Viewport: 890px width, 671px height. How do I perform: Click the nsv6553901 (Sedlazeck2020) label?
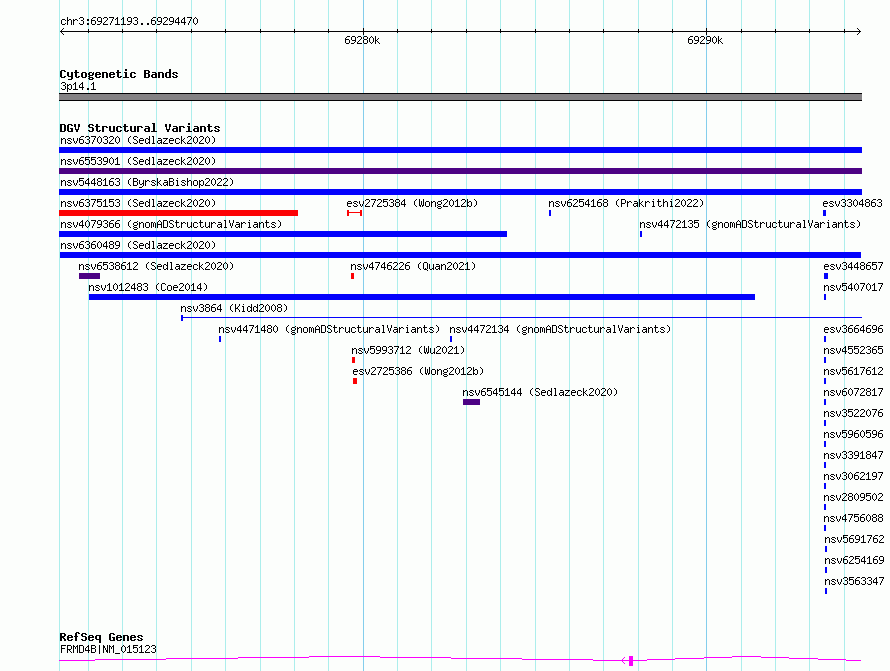[138, 161]
